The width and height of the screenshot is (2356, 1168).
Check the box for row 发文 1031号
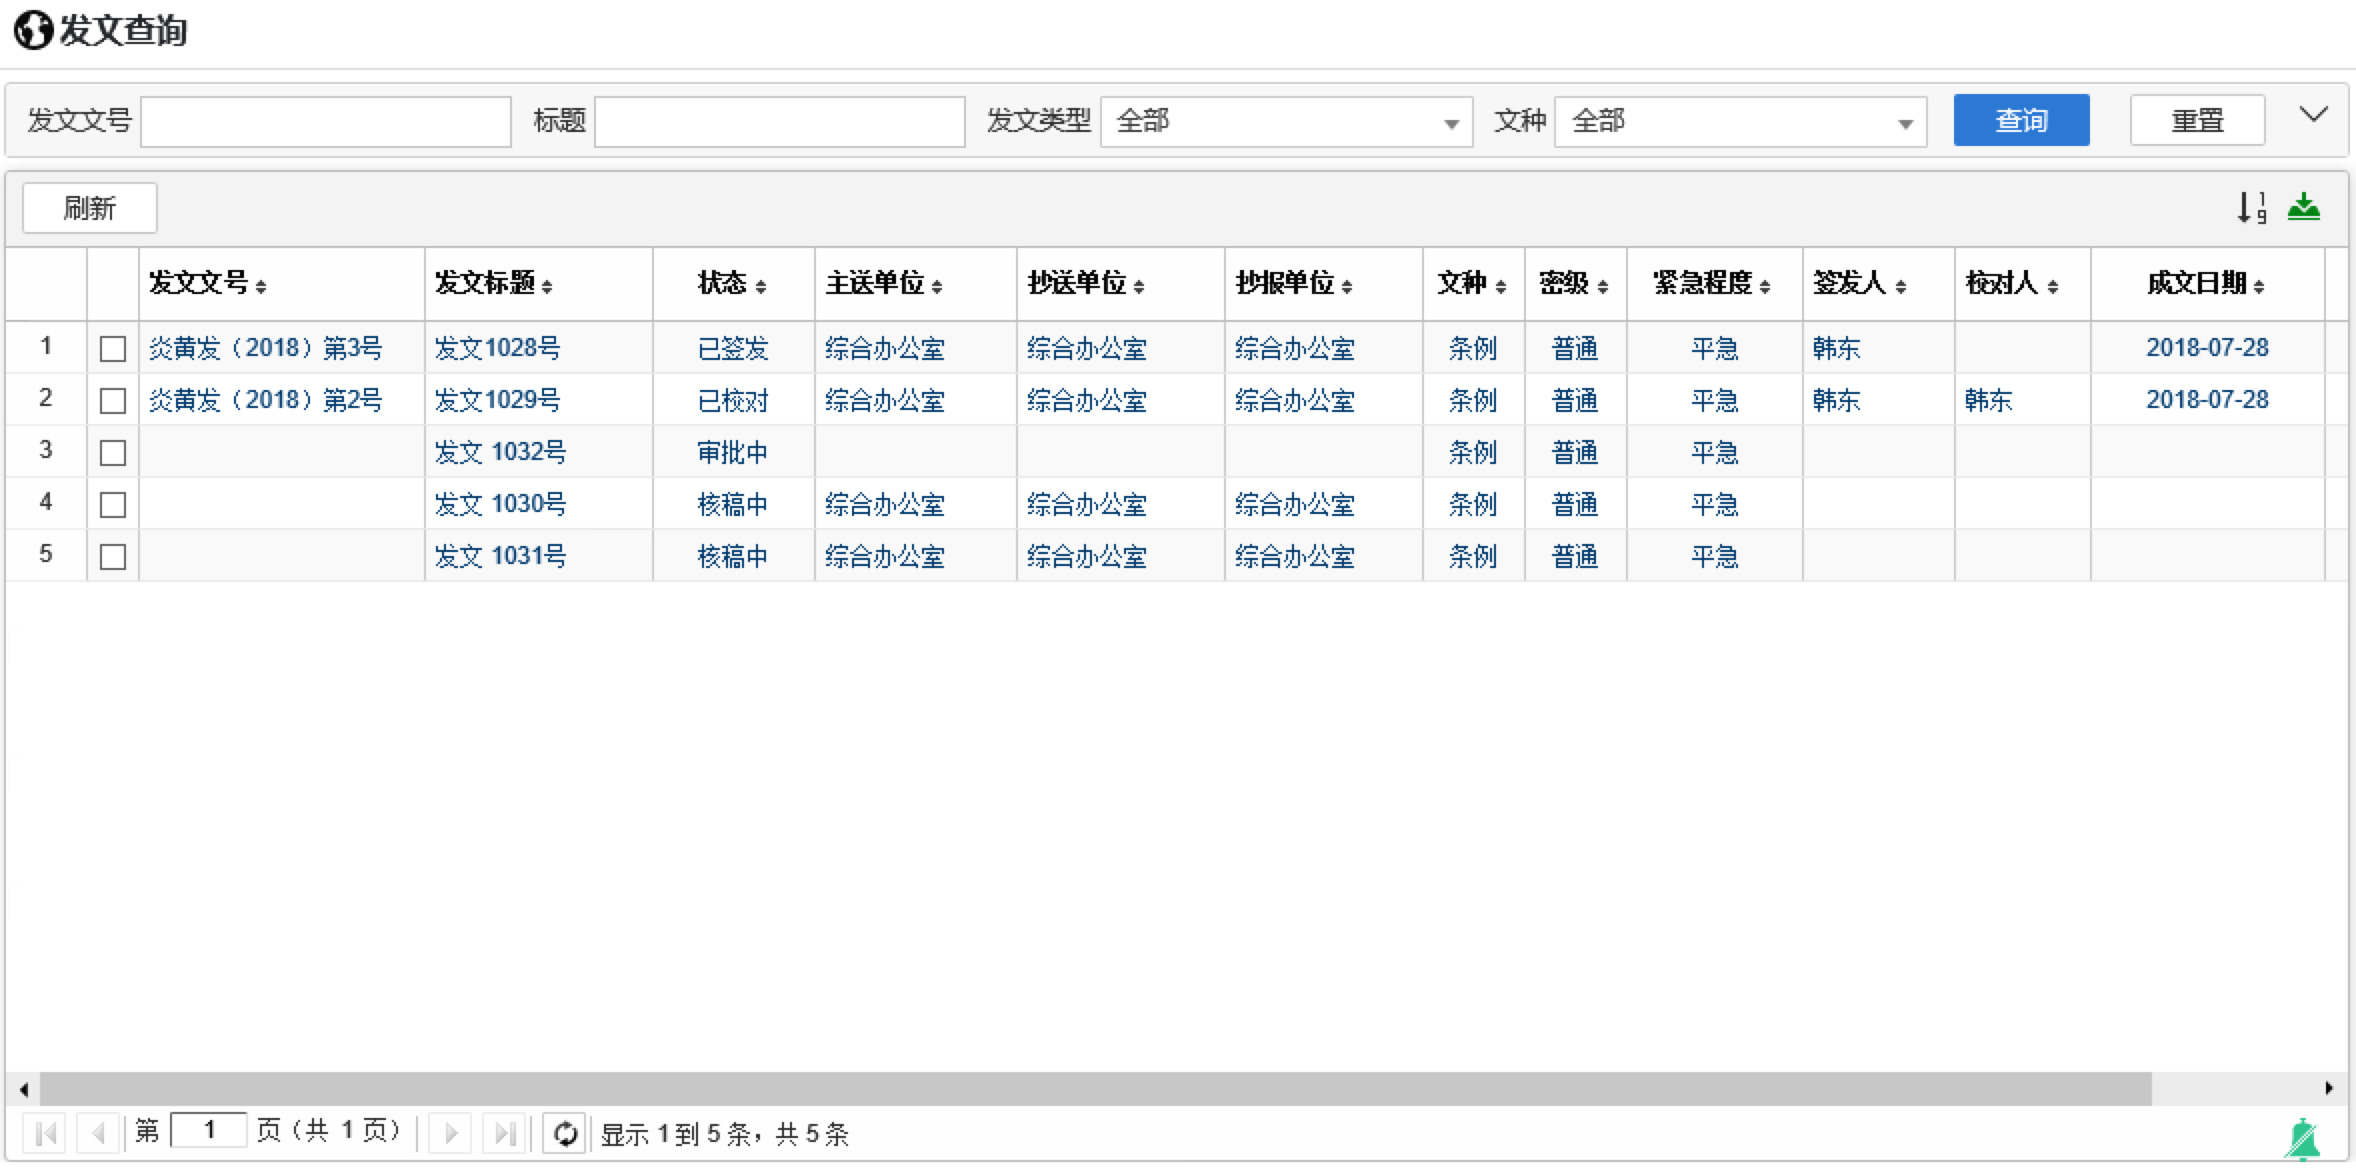[x=113, y=557]
